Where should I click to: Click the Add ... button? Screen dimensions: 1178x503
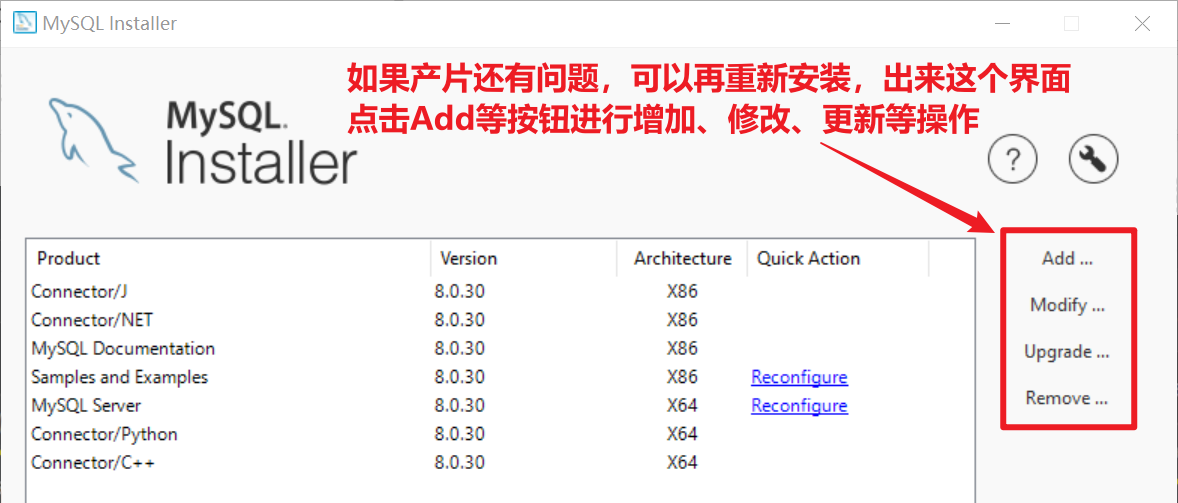click(1067, 259)
